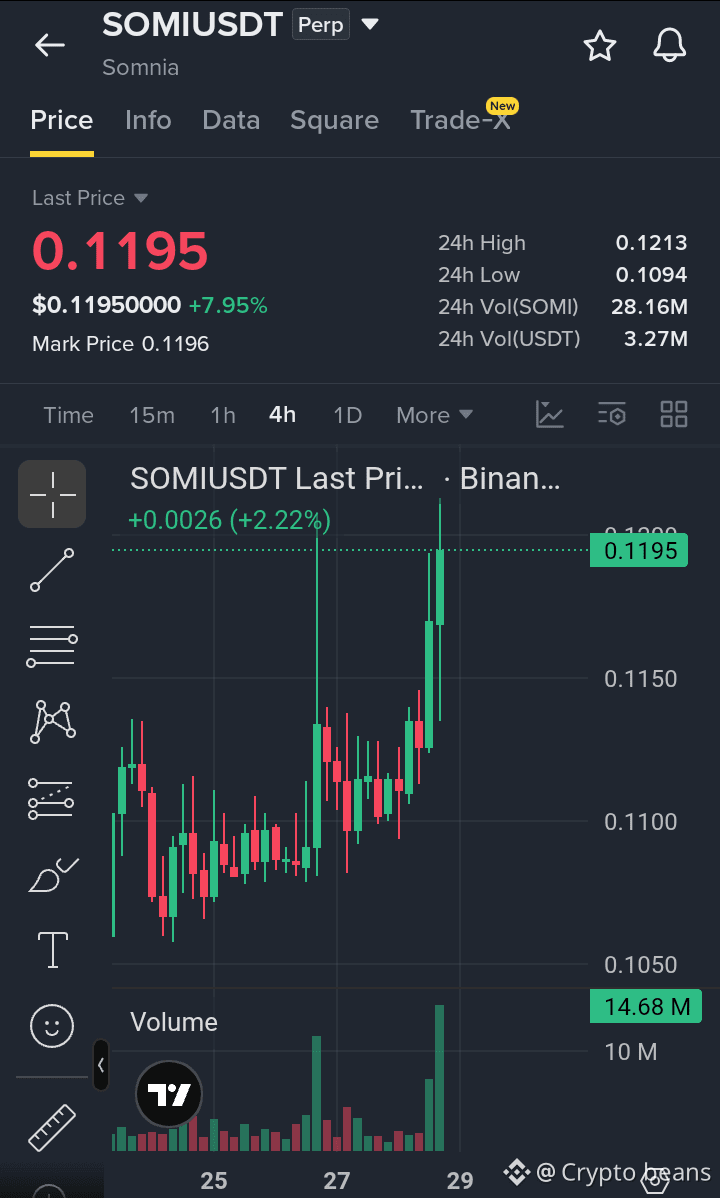Screen dimensions: 720x1198
Task: Click the 24h Vol(USDT) value 3.27M
Action: tap(655, 338)
